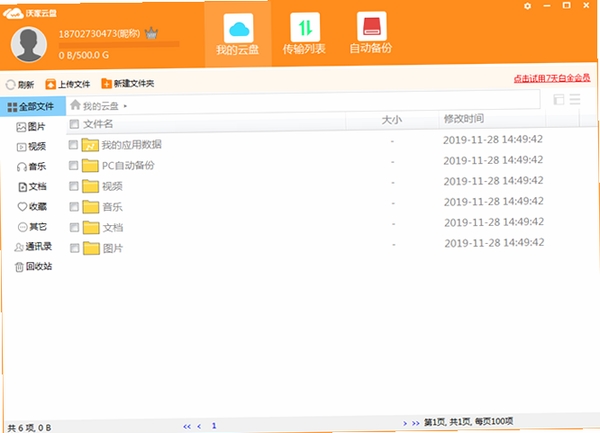Screen dimensions: 600x433
Task: Open the settings gear in the title bar
Action: tap(527, 6)
